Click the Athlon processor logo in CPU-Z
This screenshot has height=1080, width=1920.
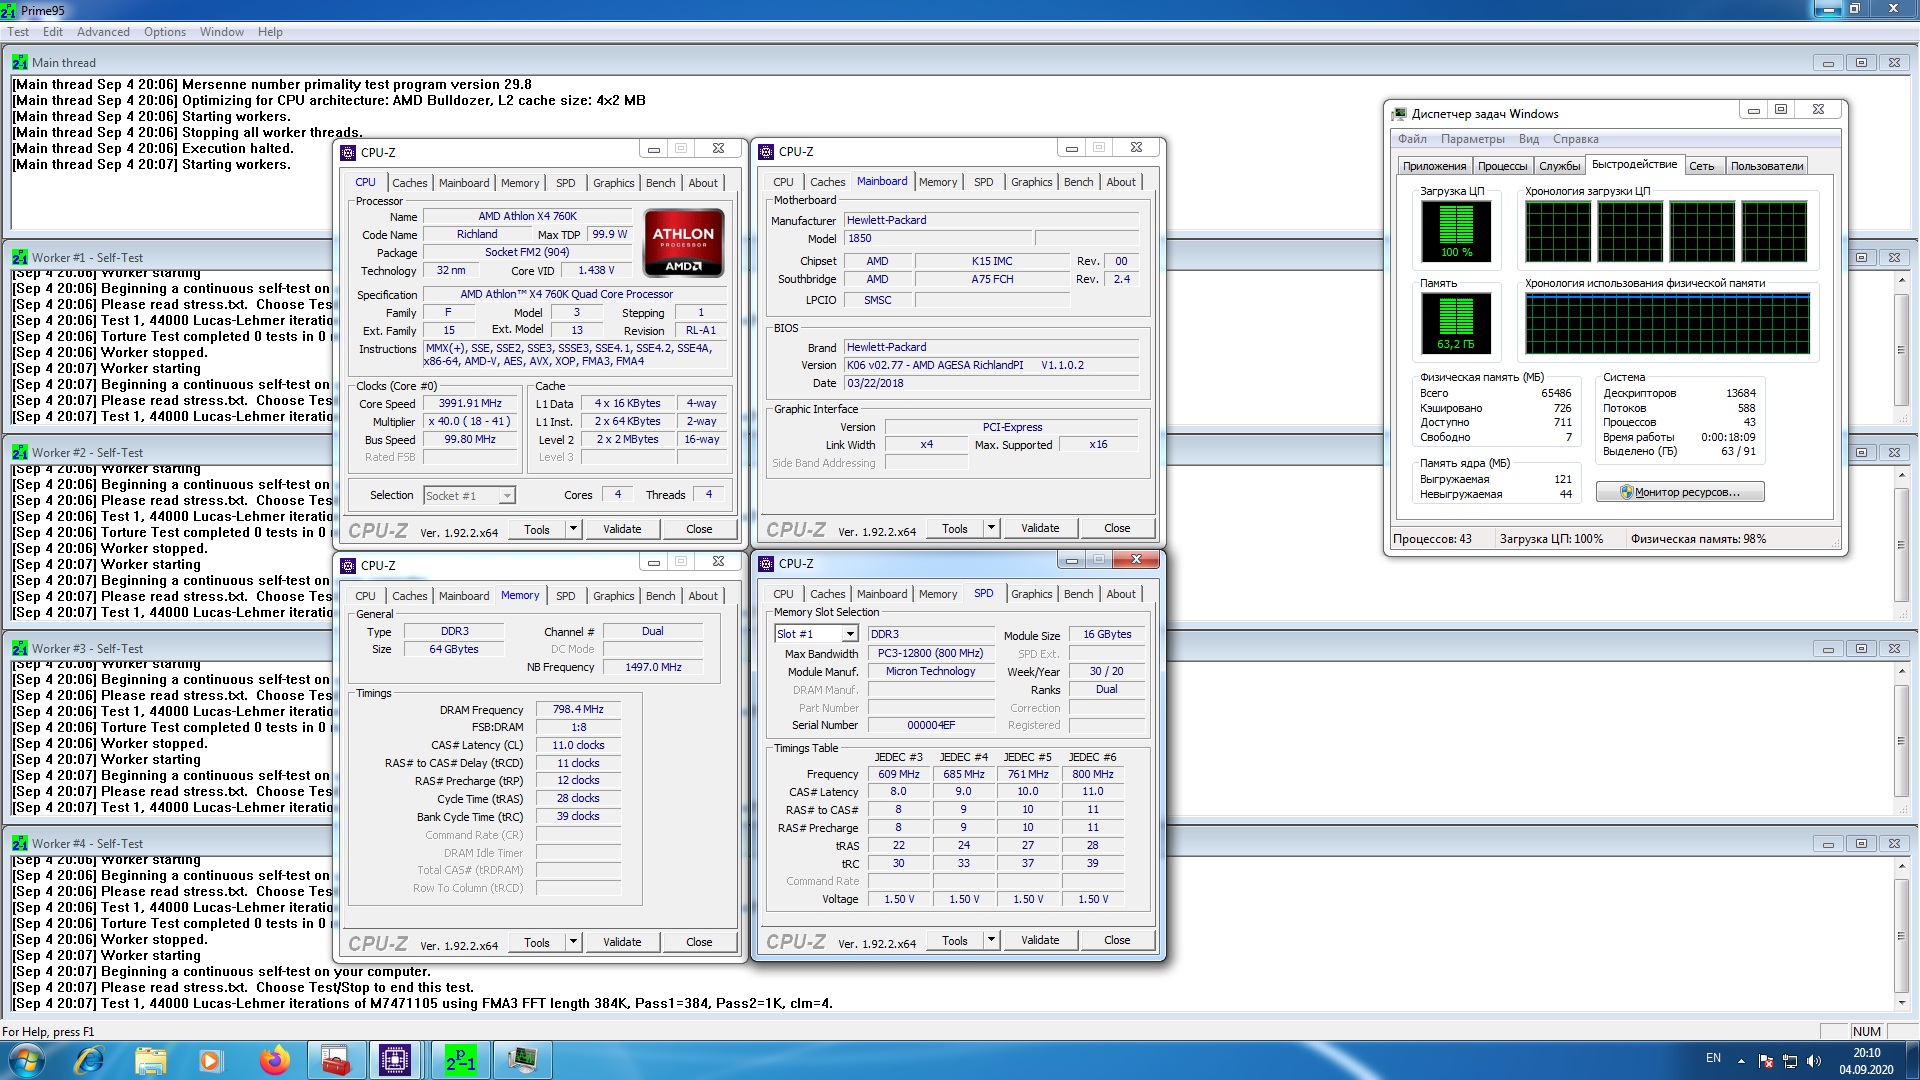tap(684, 243)
